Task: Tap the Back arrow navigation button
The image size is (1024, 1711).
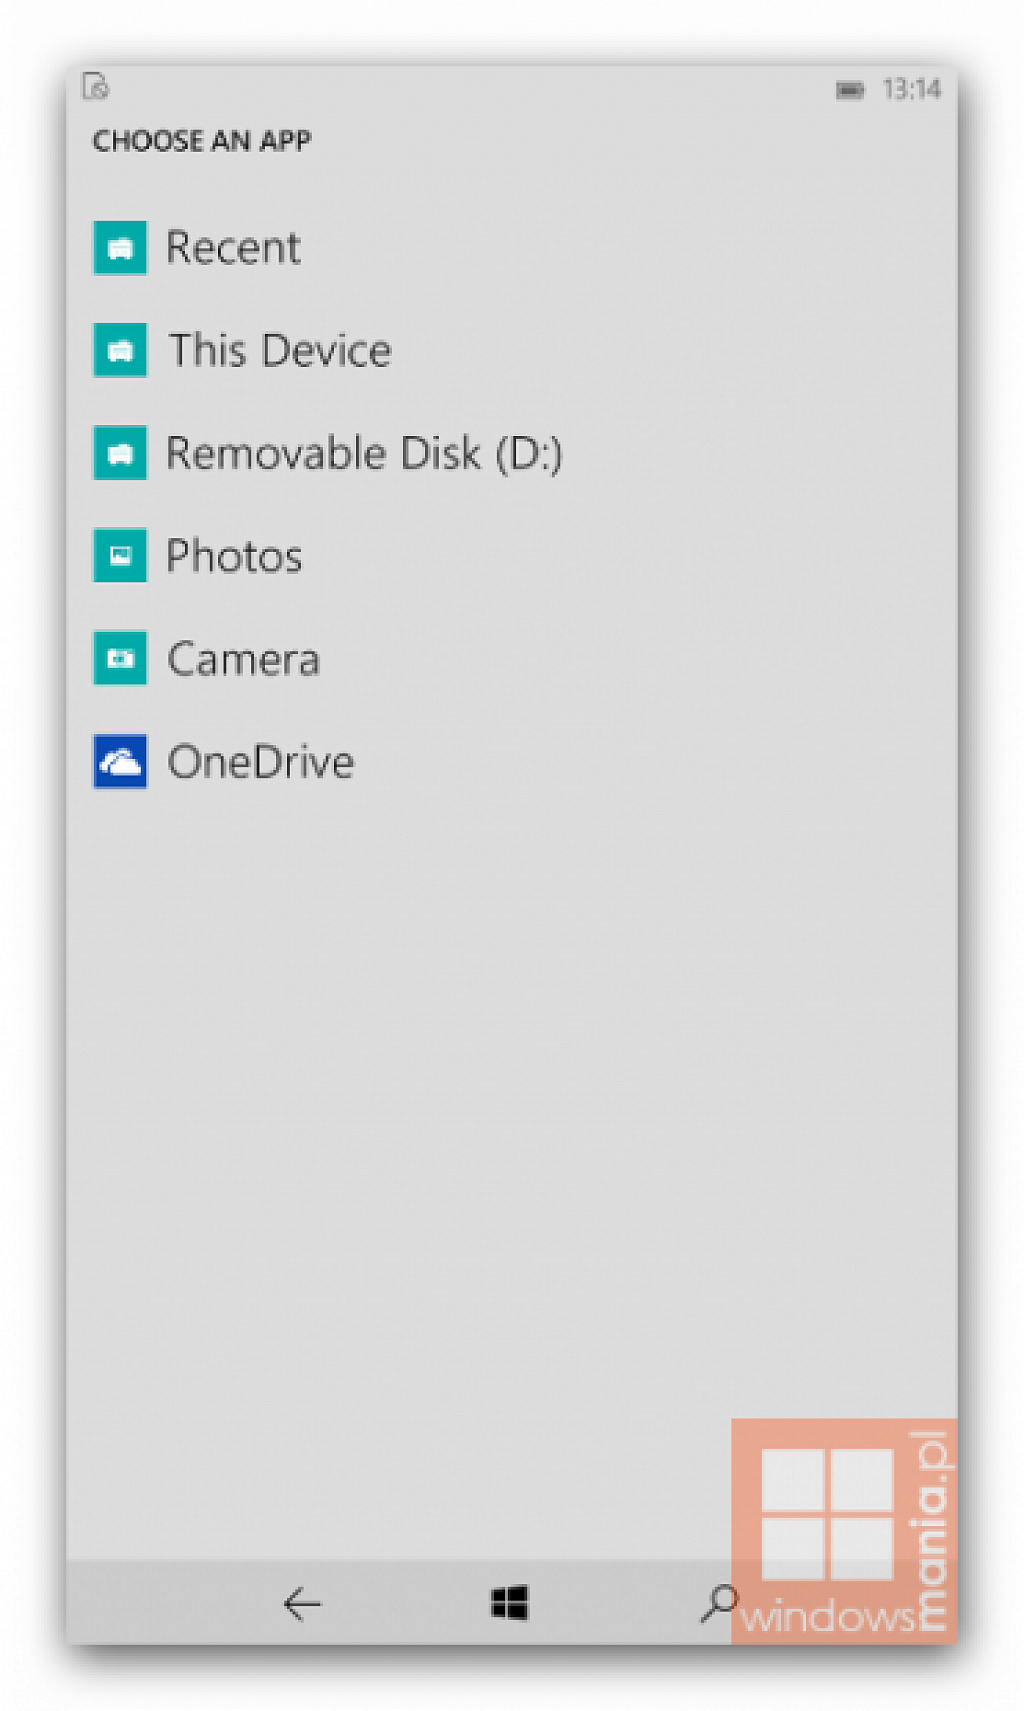Action: 302,1604
